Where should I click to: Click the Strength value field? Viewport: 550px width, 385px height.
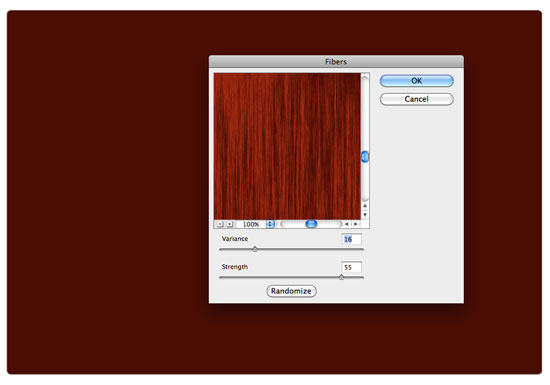click(x=351, y=267)
